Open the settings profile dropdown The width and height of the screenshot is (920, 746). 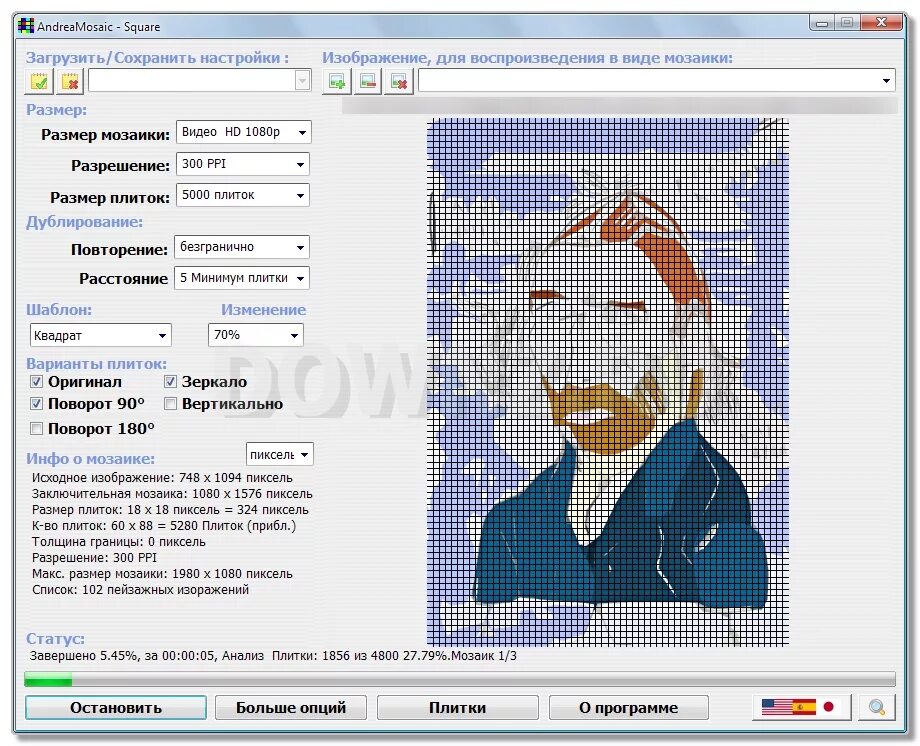(199, 80)
